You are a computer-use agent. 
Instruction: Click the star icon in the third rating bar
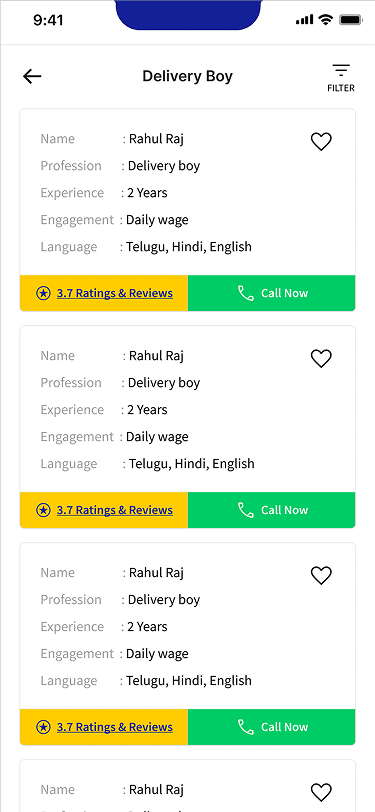click(44, 727)
